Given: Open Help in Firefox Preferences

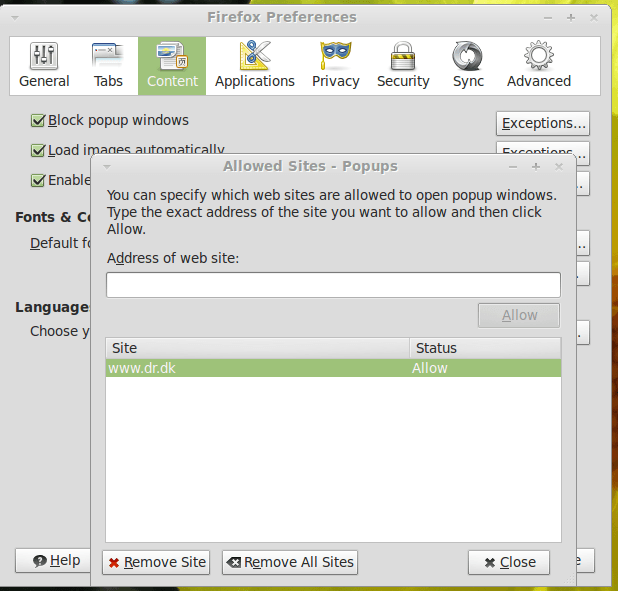Looking at the screenshot, I should (x=53, y=561).
